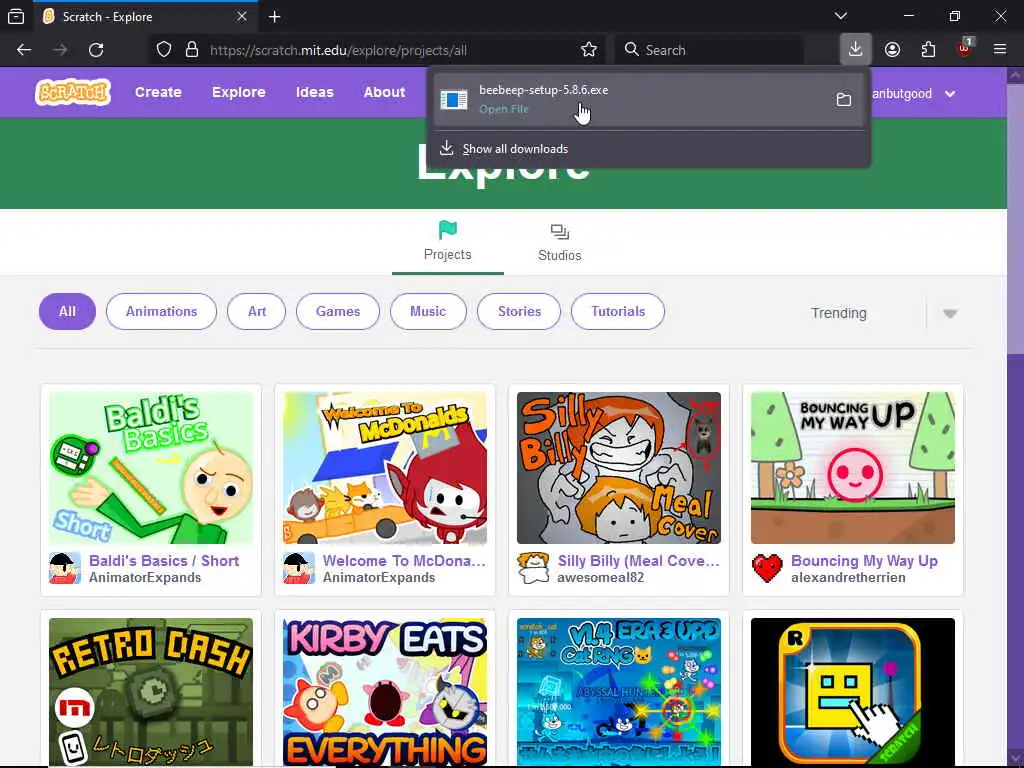Open AnimatorExpands avatar on McDonalds card
The image size is (1024, 768).
[298, 568]
